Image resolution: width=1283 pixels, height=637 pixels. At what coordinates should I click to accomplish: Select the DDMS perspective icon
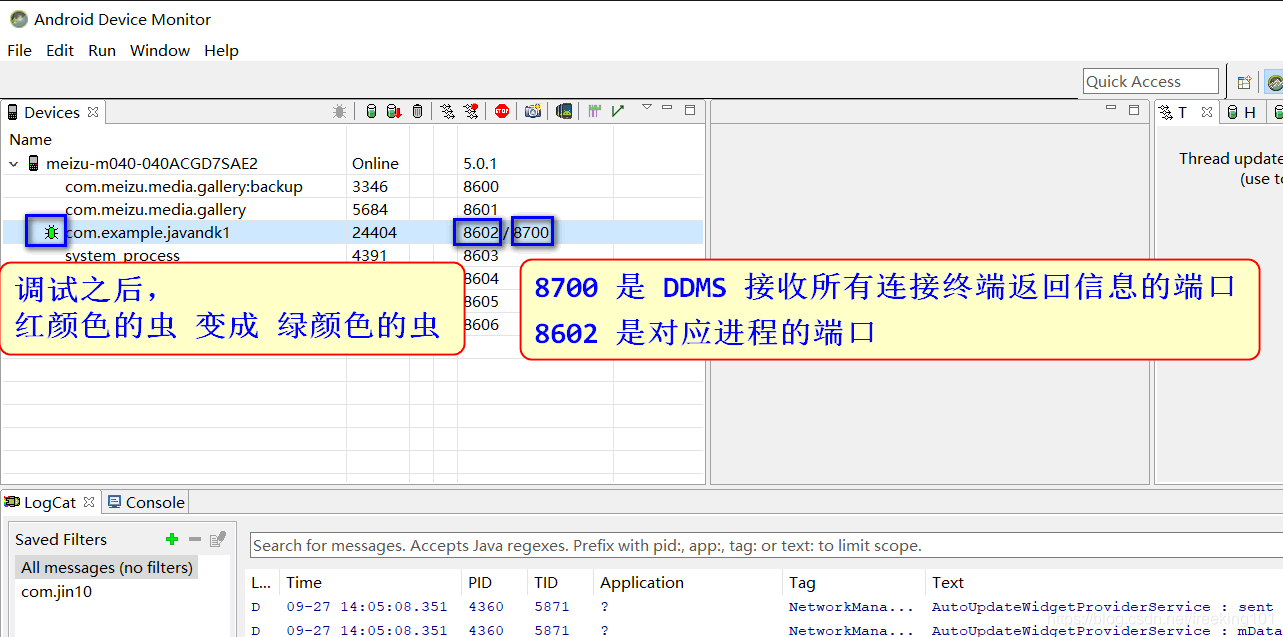(1274, 83)
